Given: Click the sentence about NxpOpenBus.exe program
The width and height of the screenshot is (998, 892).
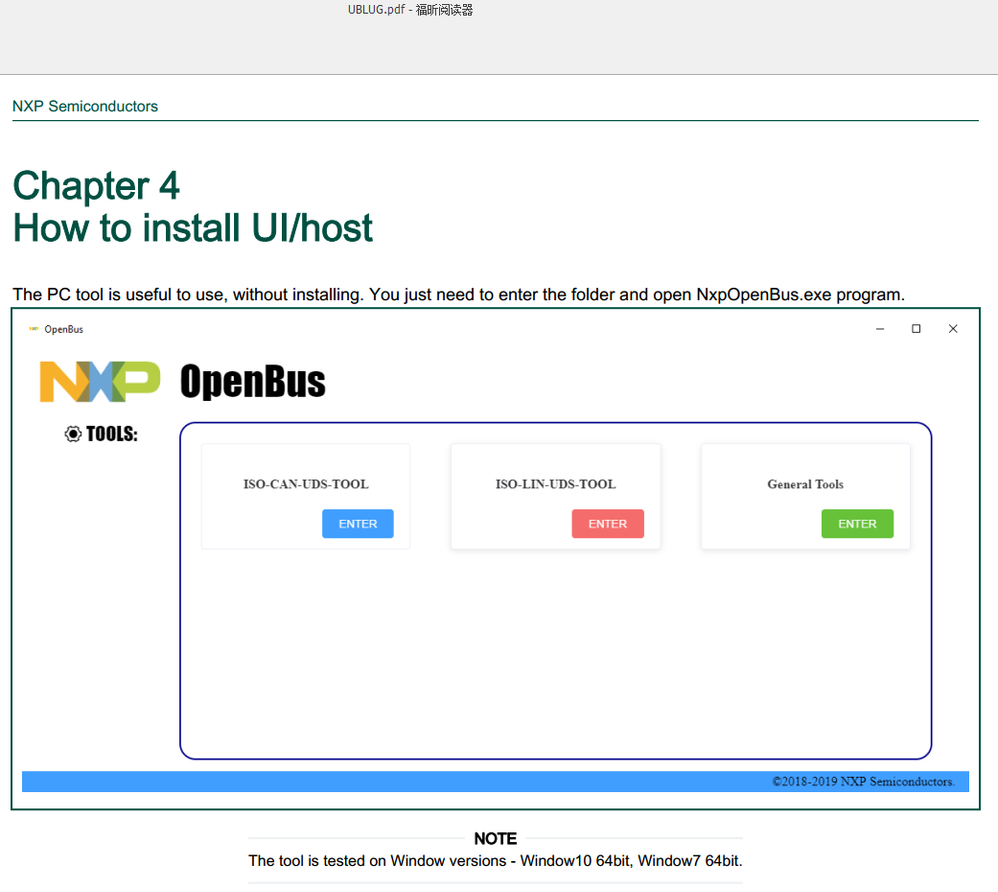Looking at the screenshot, I should [458, 295].
